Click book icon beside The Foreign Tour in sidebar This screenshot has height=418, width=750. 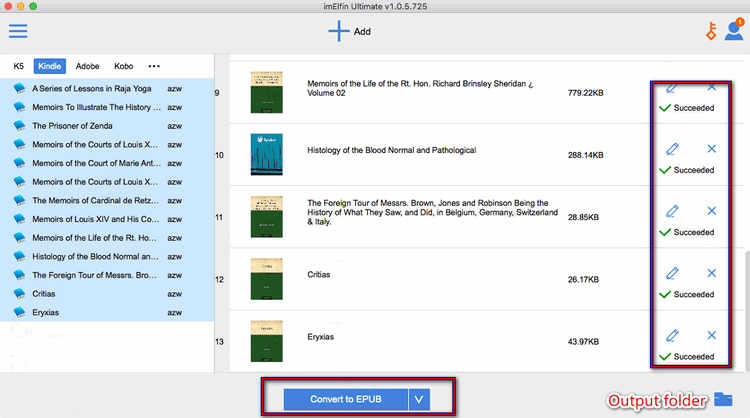point(19,275)
